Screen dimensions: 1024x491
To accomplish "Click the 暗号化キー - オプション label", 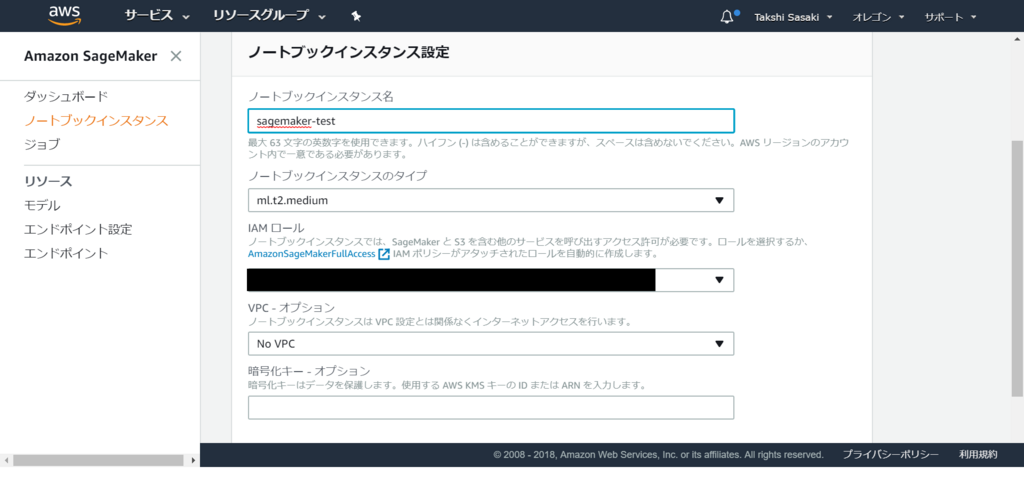I will click(x=310, y=372).
